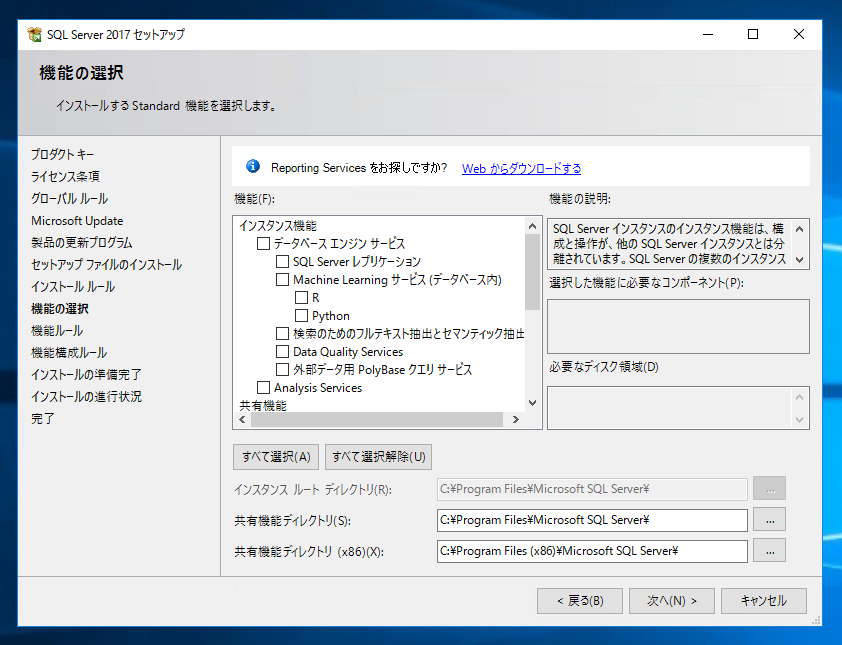Viewport: 842px width, 645px height.
Task: Select the インスタンス機能 tree heading
Action: [278, 226]
